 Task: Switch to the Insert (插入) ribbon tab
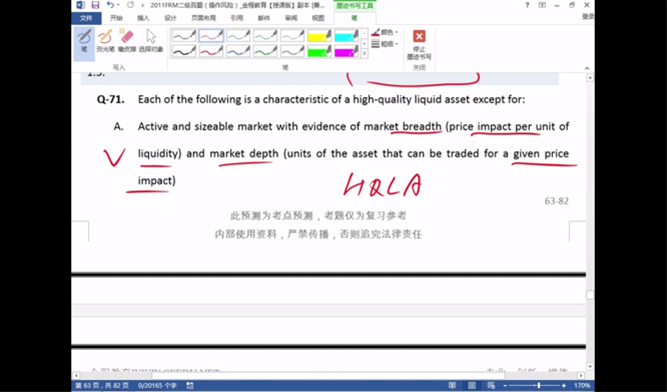(x=143, y=18)
